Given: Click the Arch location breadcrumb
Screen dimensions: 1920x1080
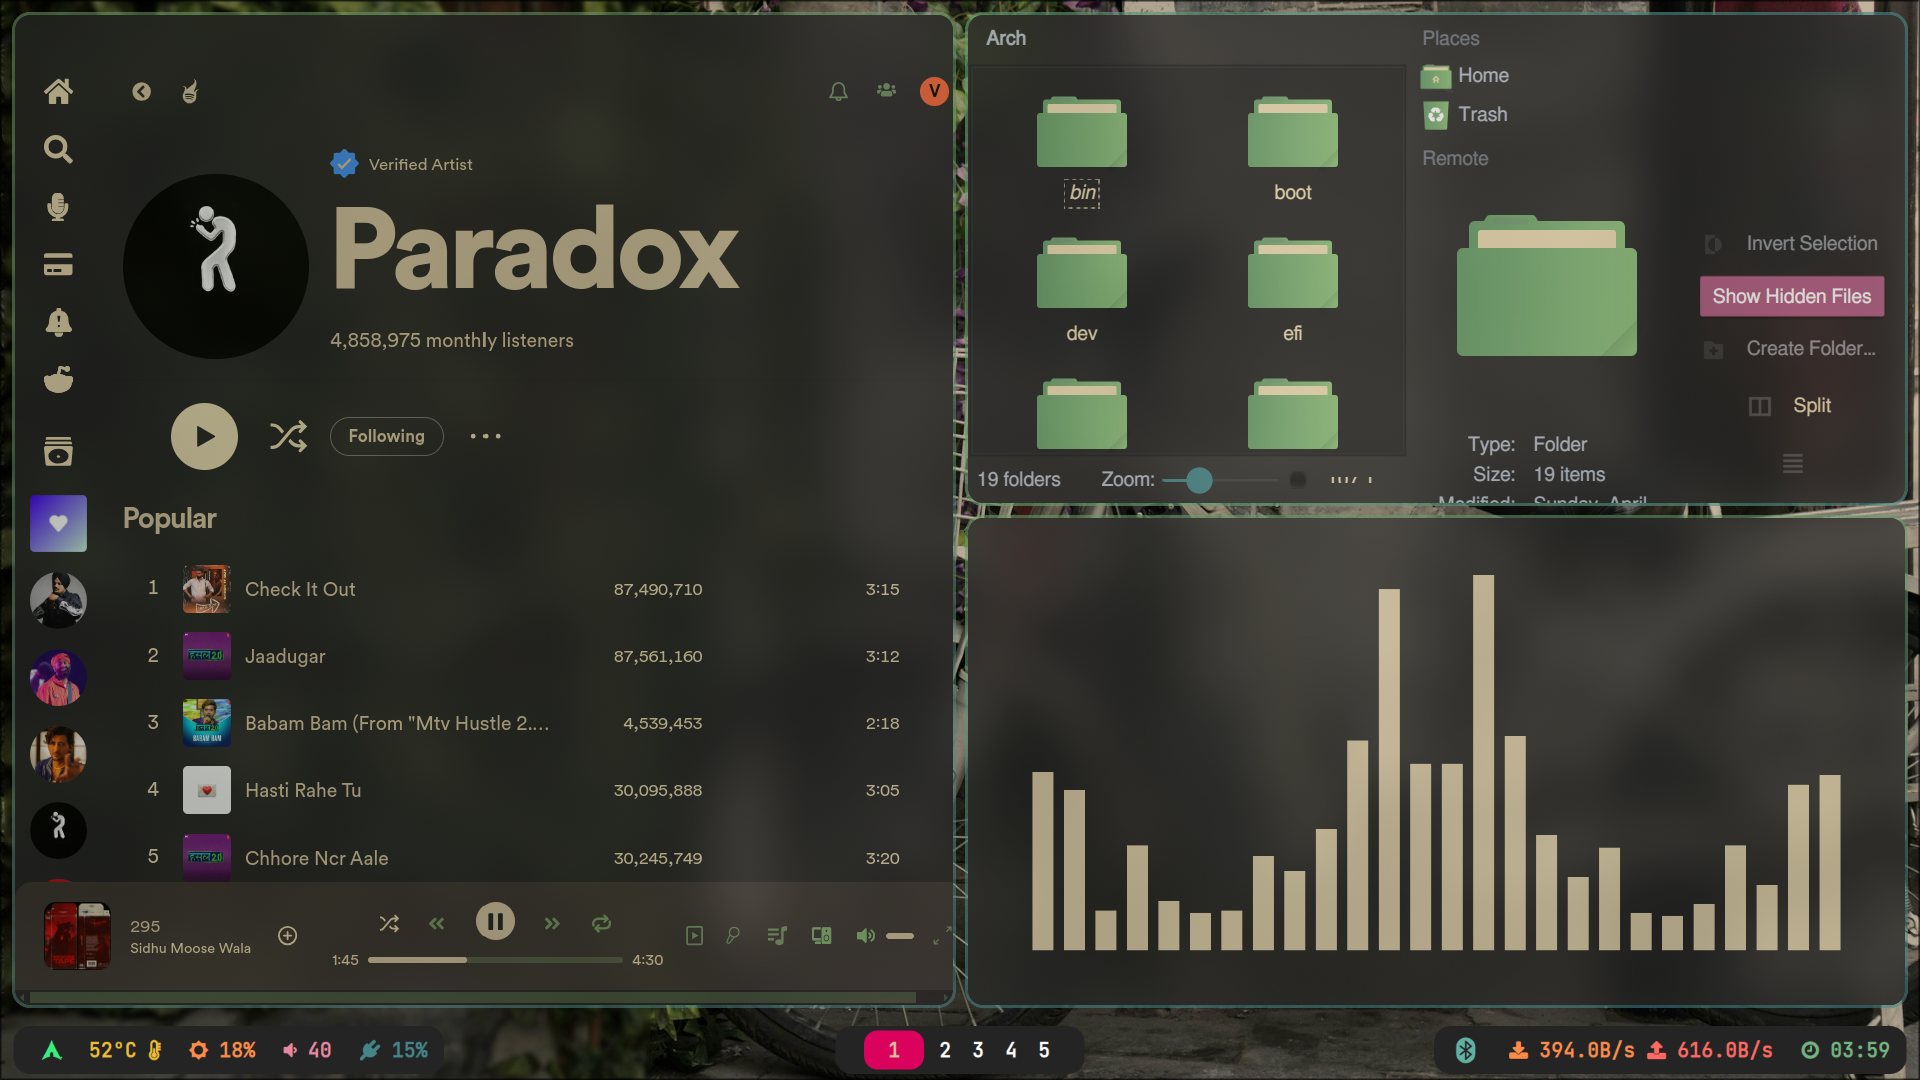Looking at the screenshot, I should click(x=1006, y=38).
